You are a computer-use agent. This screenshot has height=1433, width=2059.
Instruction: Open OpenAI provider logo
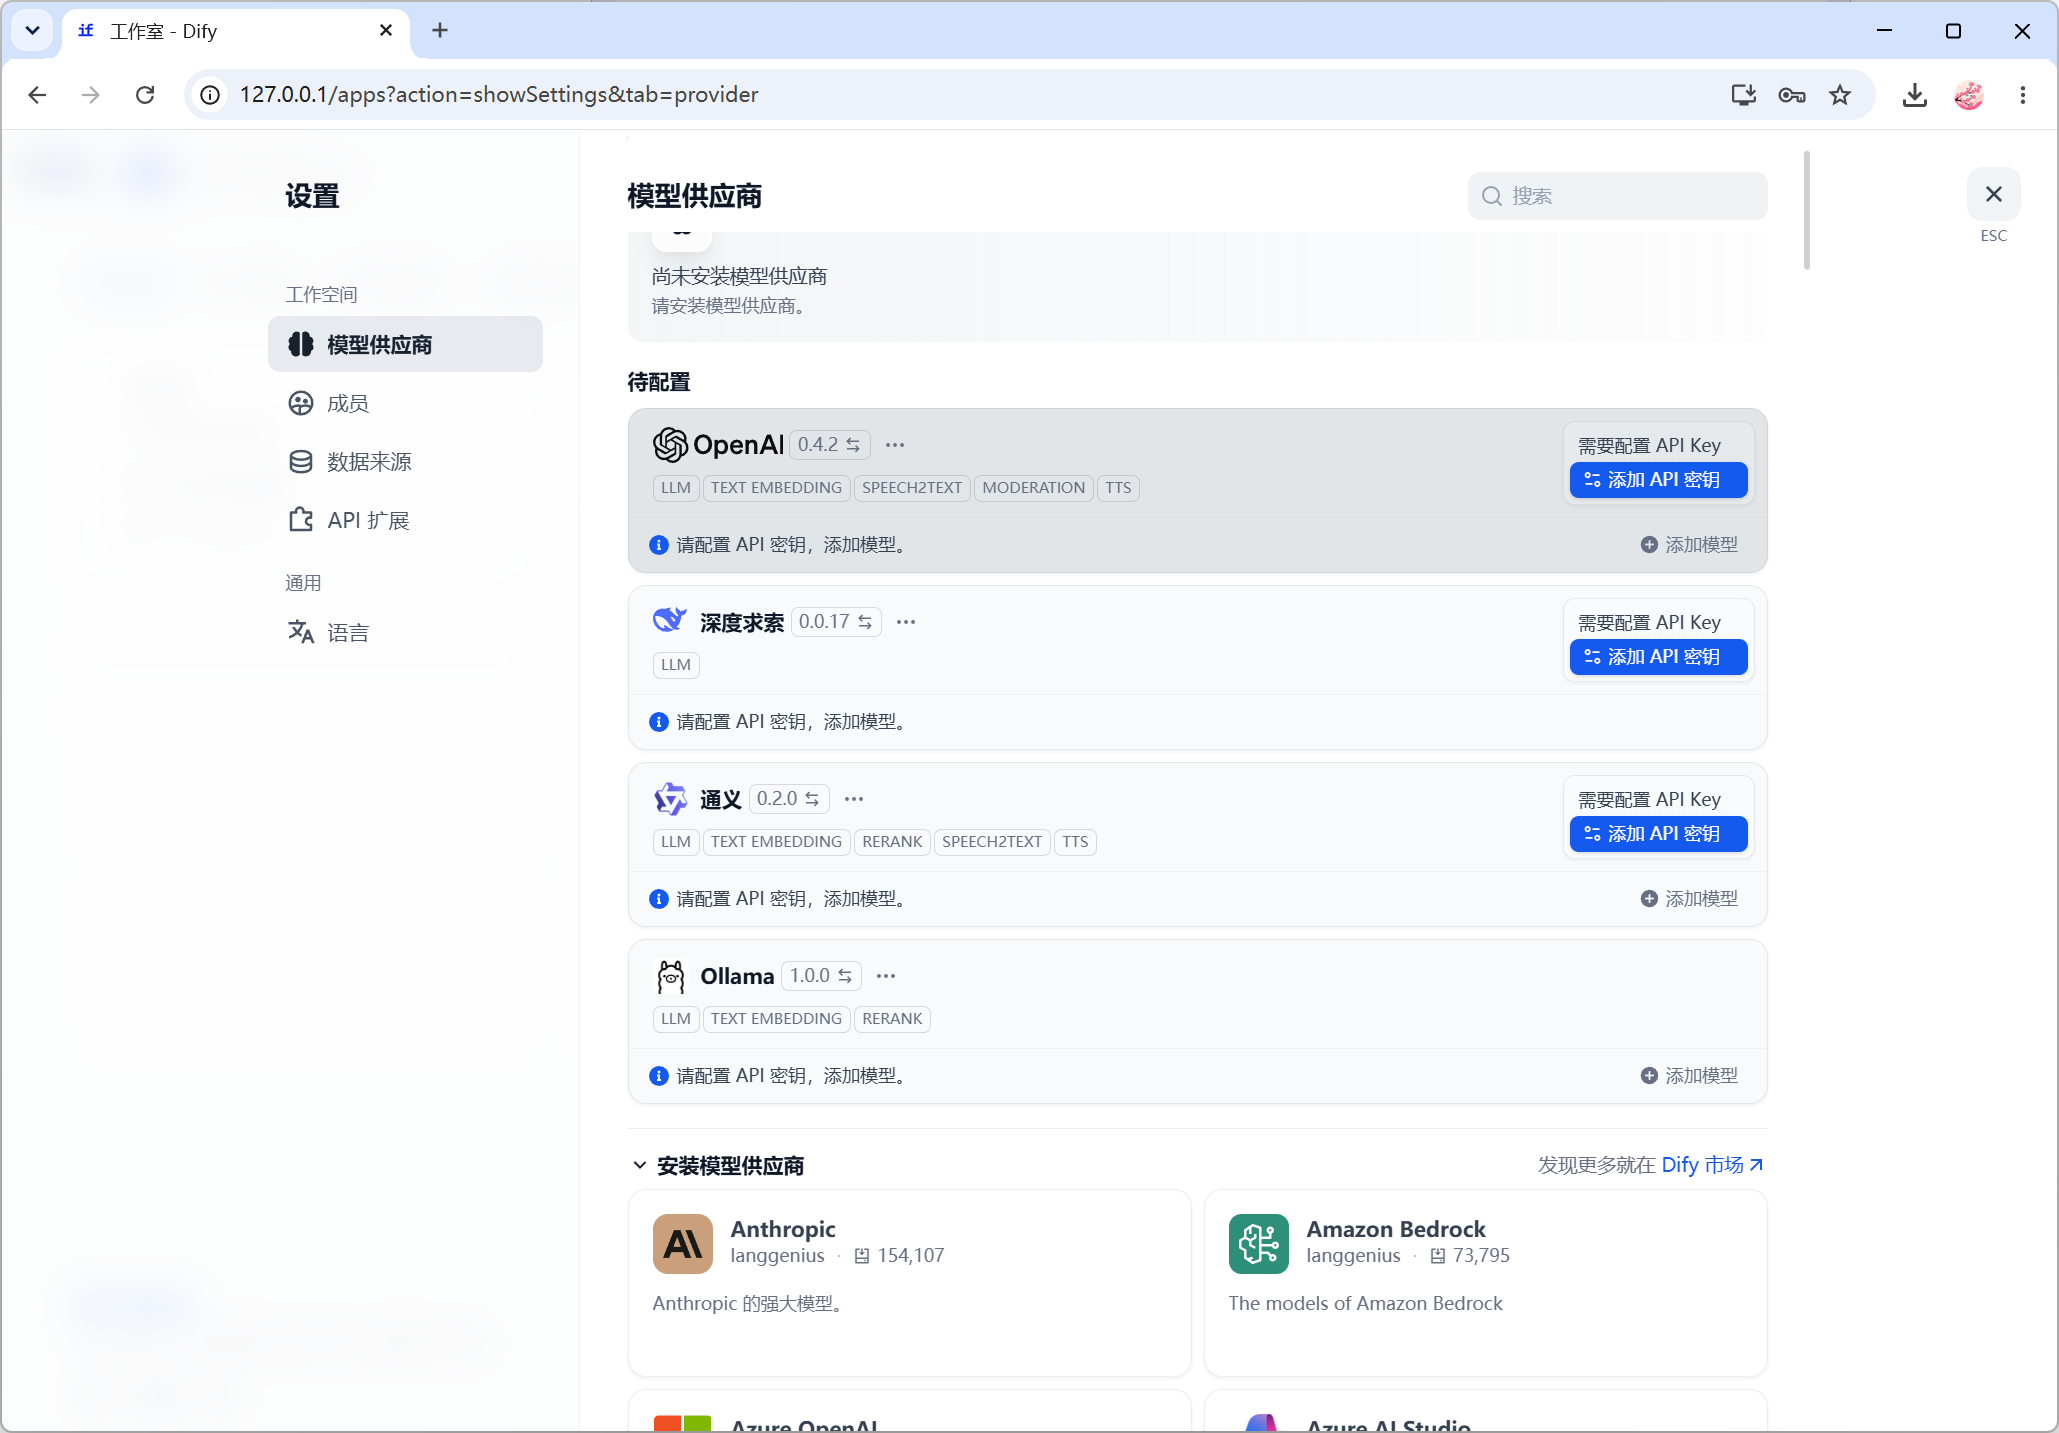pyautogui.click(x=670, y=444)
